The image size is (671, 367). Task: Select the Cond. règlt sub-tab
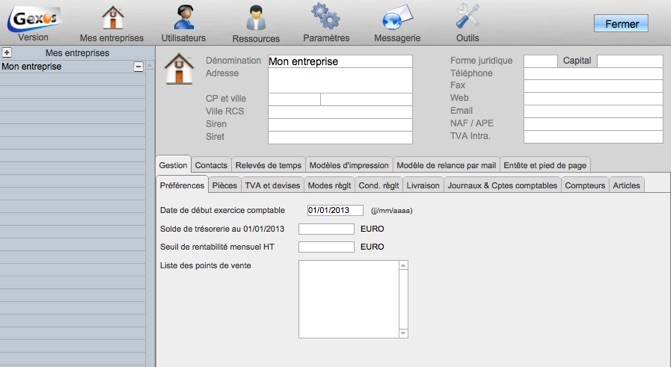click(378, 185)
